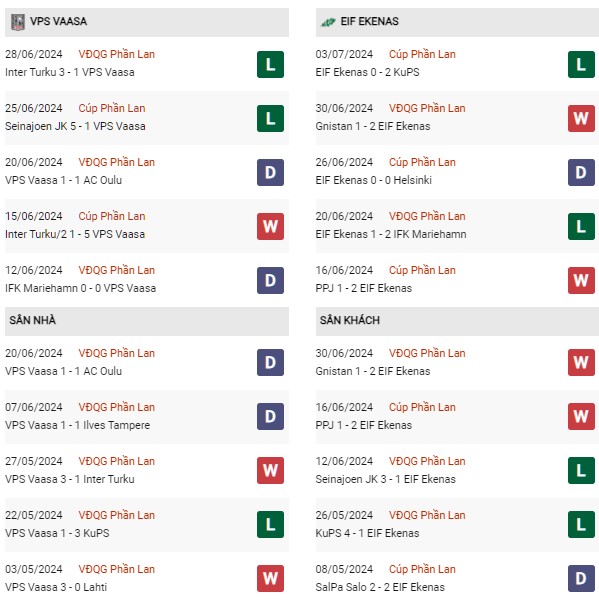Click the D badge for EIF Ekenas 0-0 Helsinki

[x=581, y=172]
